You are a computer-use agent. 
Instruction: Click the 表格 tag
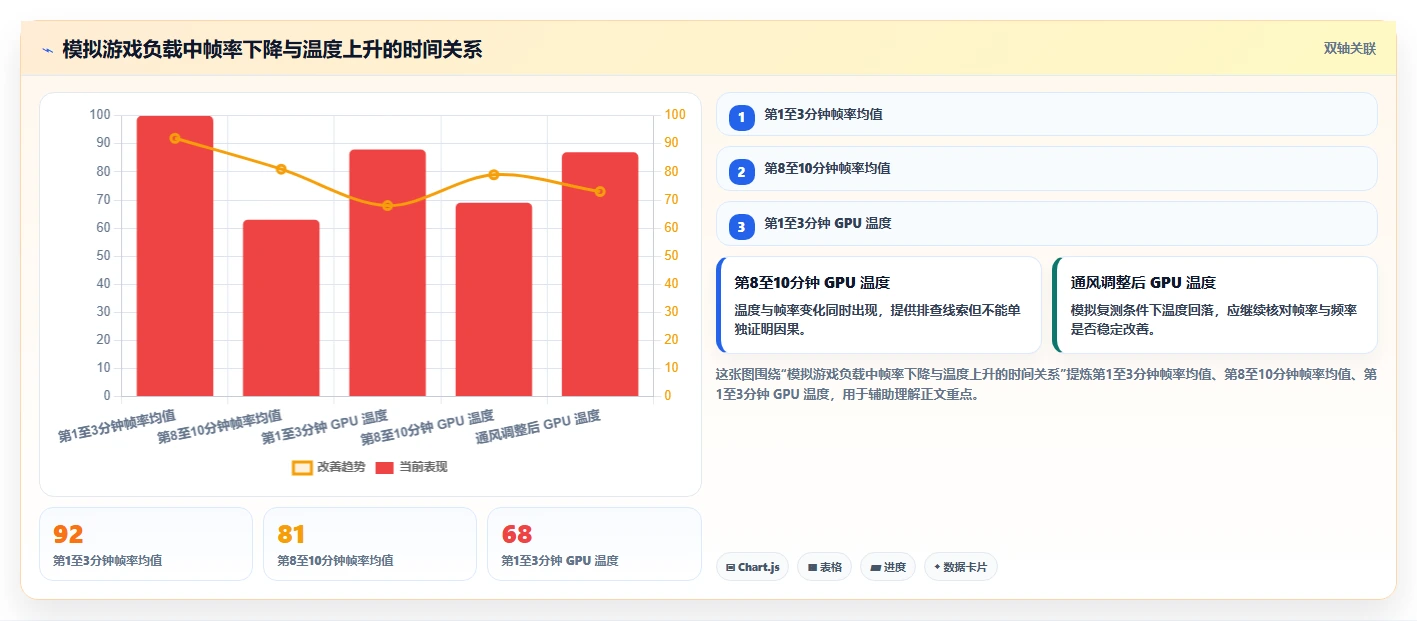point(824,567)
